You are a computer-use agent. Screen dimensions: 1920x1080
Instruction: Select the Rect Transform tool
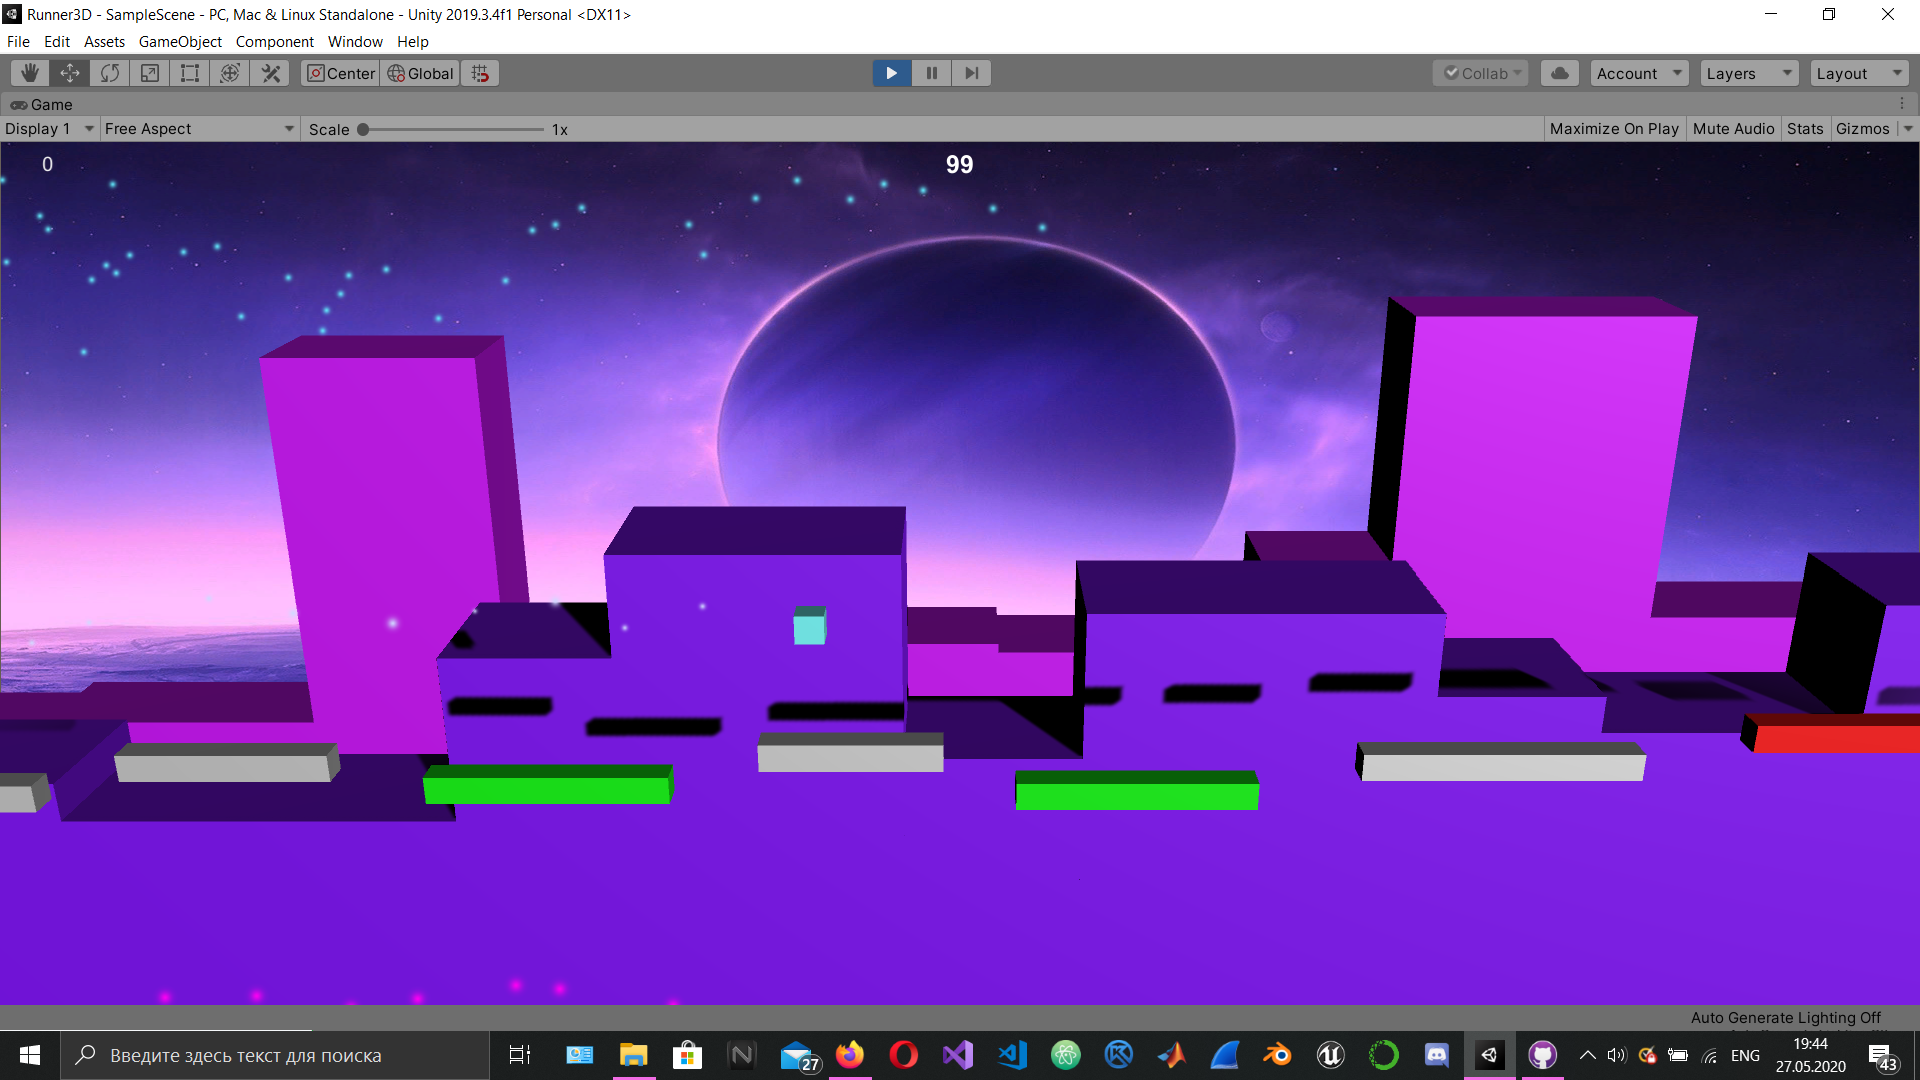tap(190, 73)
